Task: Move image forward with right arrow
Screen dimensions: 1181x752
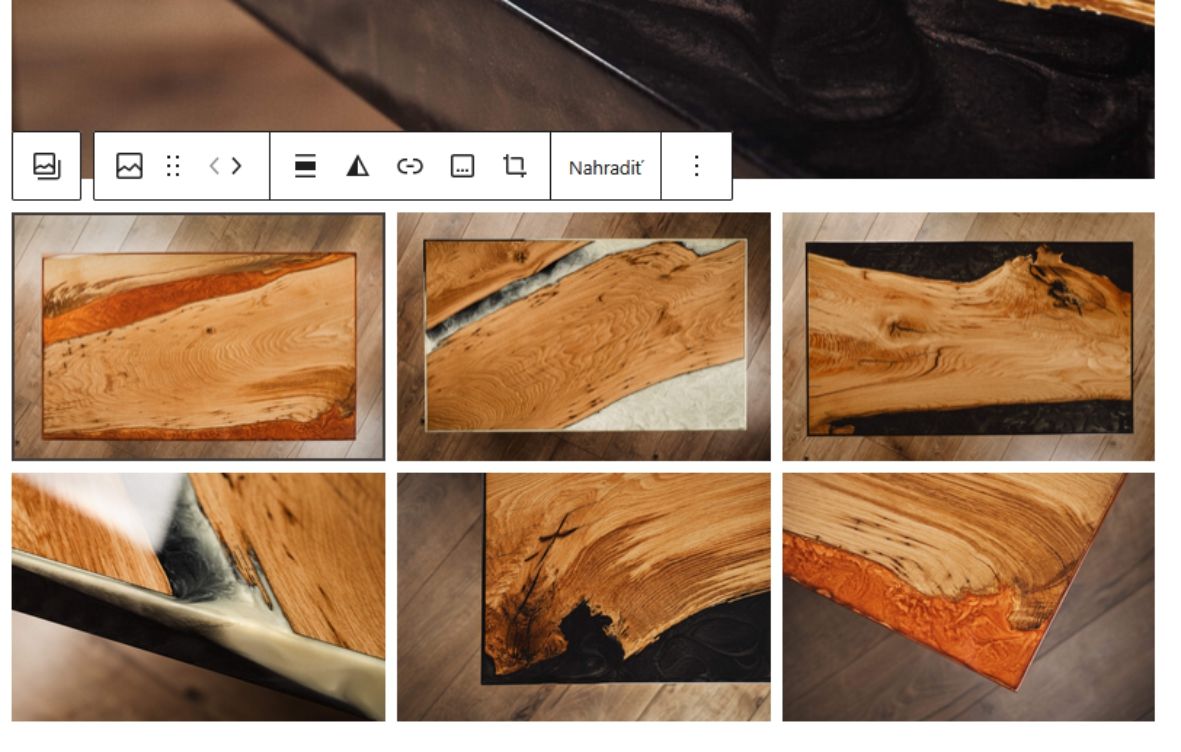Action: (x=237, y=166)
